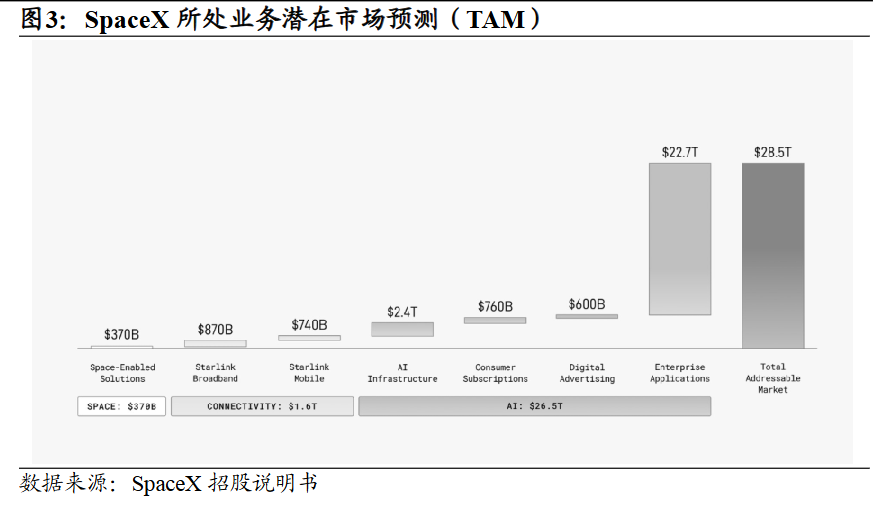Select the '$600B' value label
This screenshot has width=876, height=507.
tap(587, 304)
